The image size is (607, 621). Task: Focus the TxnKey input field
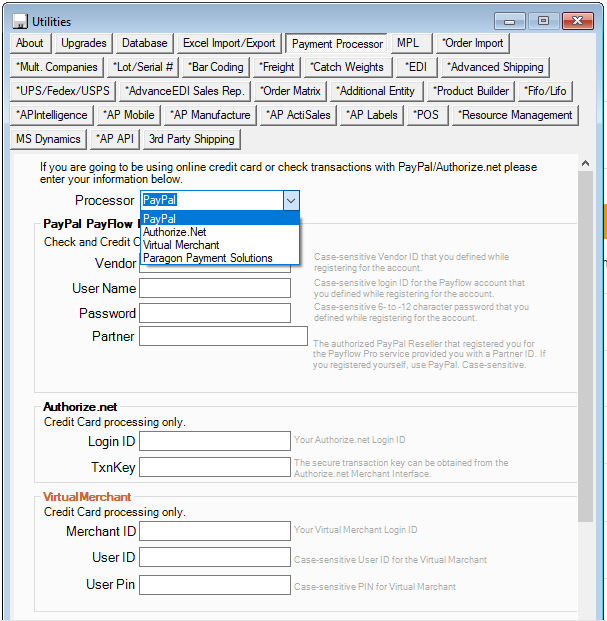[214, 467]
